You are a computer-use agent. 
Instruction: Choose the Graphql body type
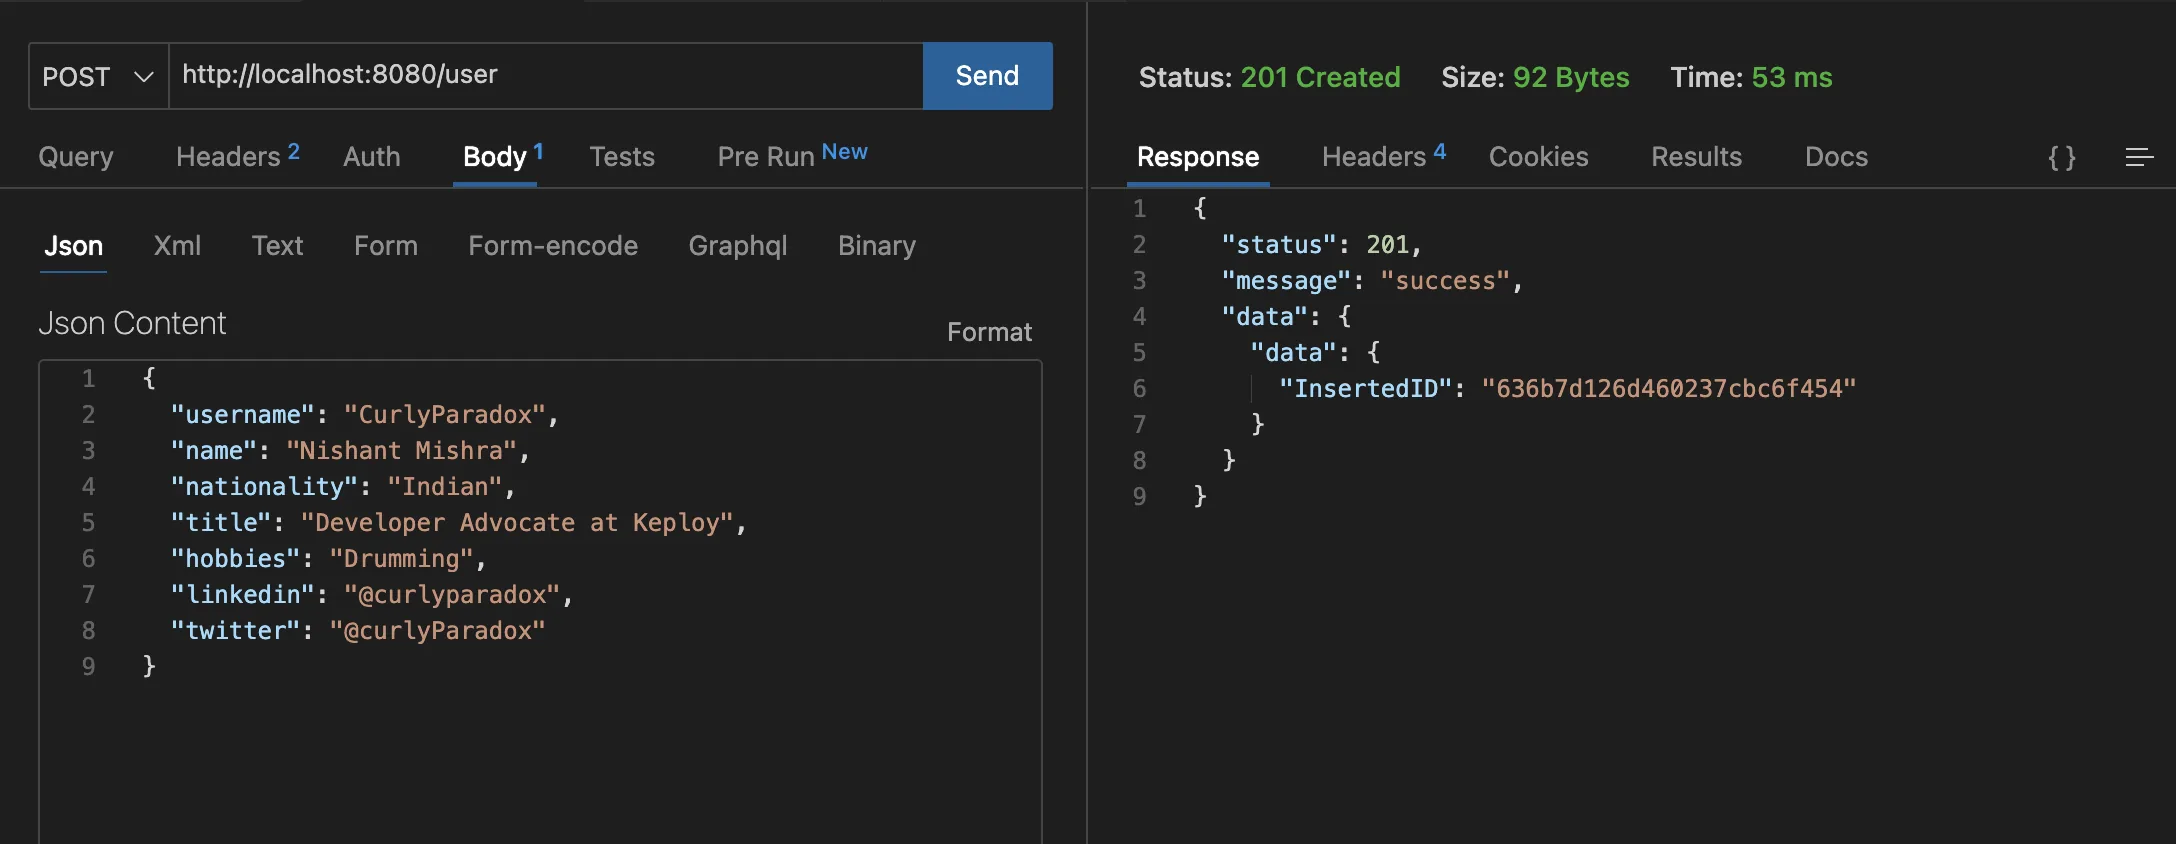click(738, 246)
